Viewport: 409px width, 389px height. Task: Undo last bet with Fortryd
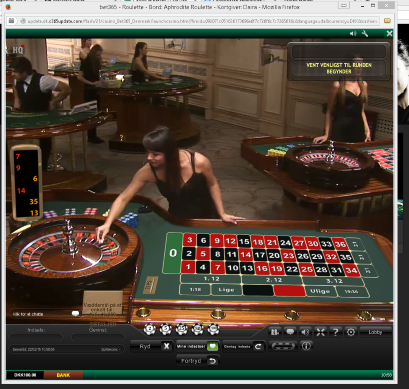(197, 361)
